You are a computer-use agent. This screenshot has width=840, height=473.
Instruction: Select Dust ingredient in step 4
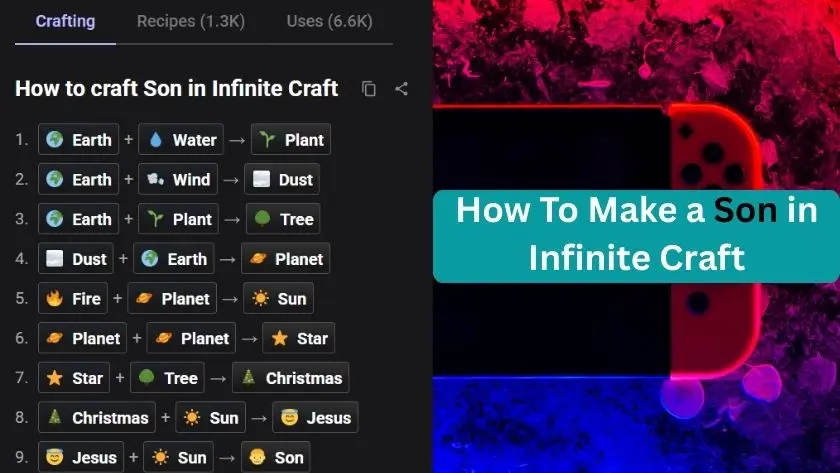76,258
